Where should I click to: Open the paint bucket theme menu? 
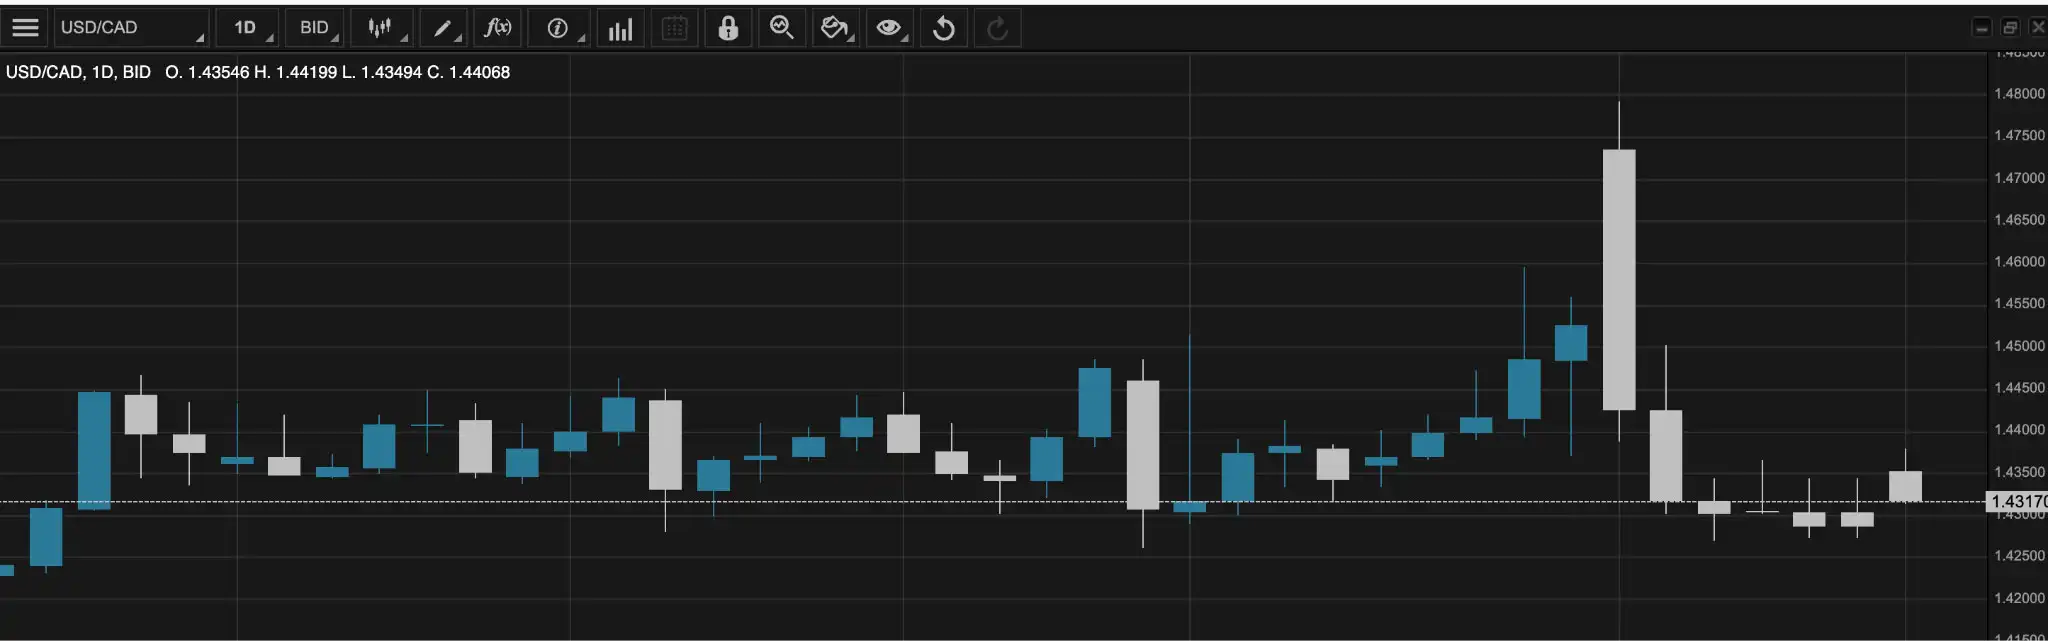point(836,28)
